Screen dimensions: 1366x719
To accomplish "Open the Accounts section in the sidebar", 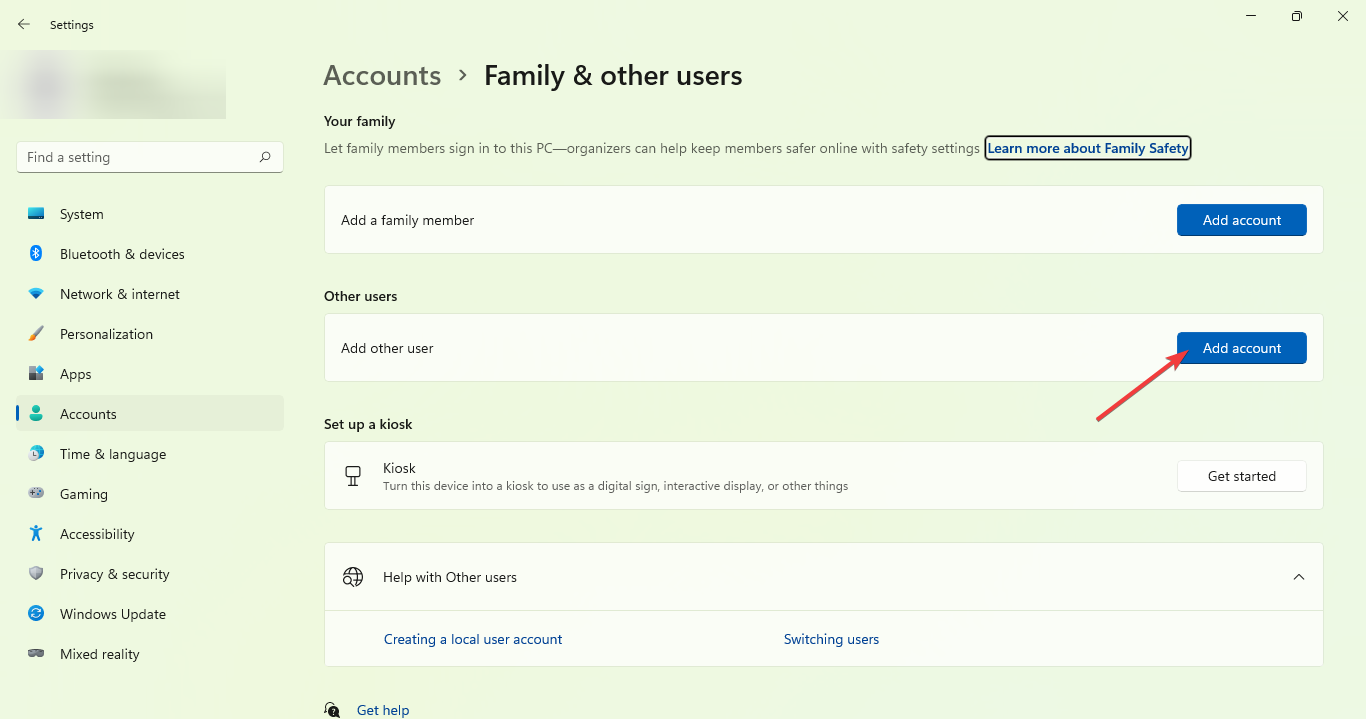I will coord(150,414).
